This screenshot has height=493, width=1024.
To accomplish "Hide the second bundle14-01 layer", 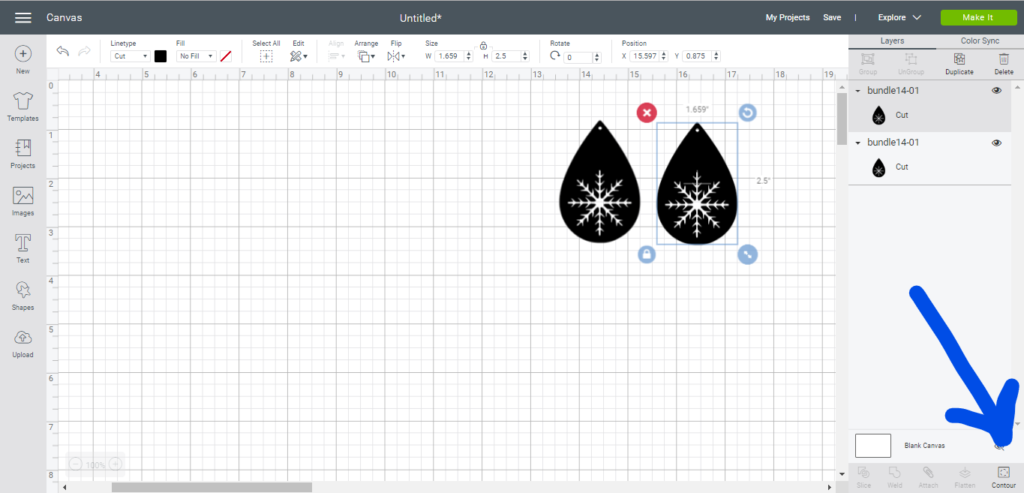I will click(997, 143).
